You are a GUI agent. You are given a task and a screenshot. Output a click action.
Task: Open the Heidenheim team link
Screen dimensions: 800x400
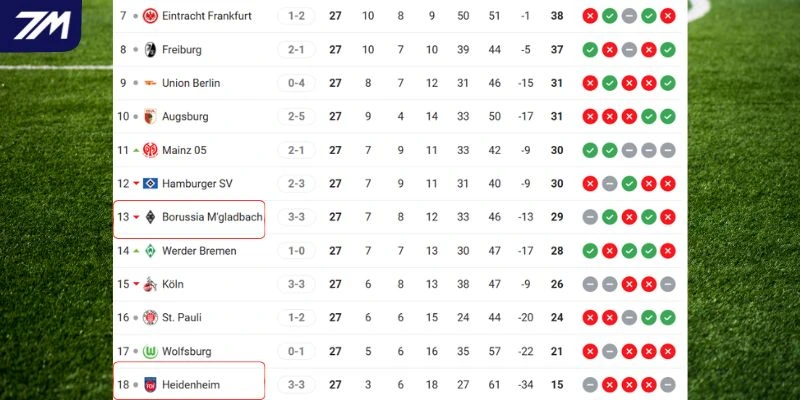[x=190, y=385]
